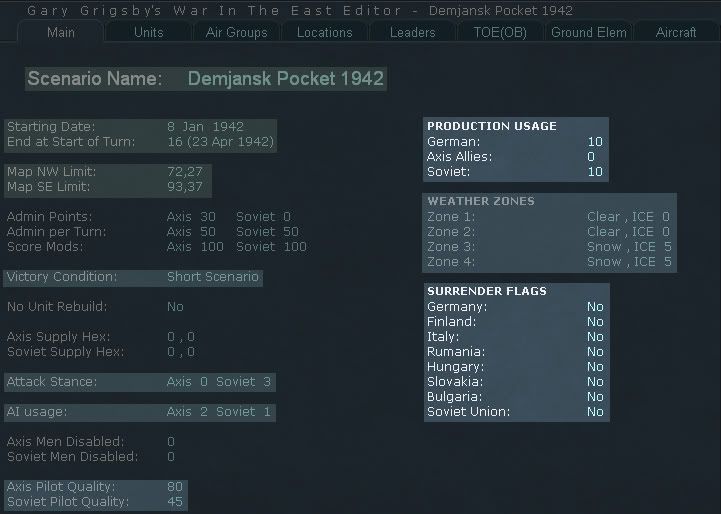Edit Axis Pilot Quality value 80
The image size is (721, 514).
(x=175, y=487)
